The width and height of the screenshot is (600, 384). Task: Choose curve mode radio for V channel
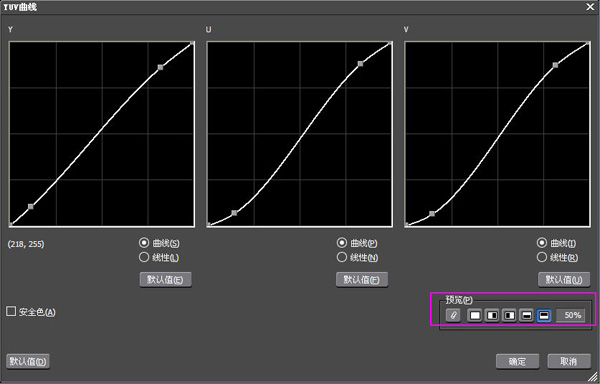click(x=542, y=243)
